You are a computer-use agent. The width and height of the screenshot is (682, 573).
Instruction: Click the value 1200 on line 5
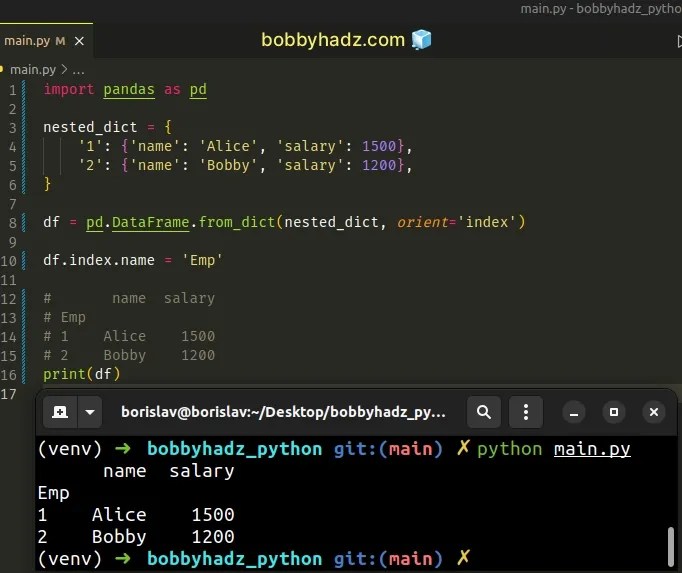pos(379,165)
